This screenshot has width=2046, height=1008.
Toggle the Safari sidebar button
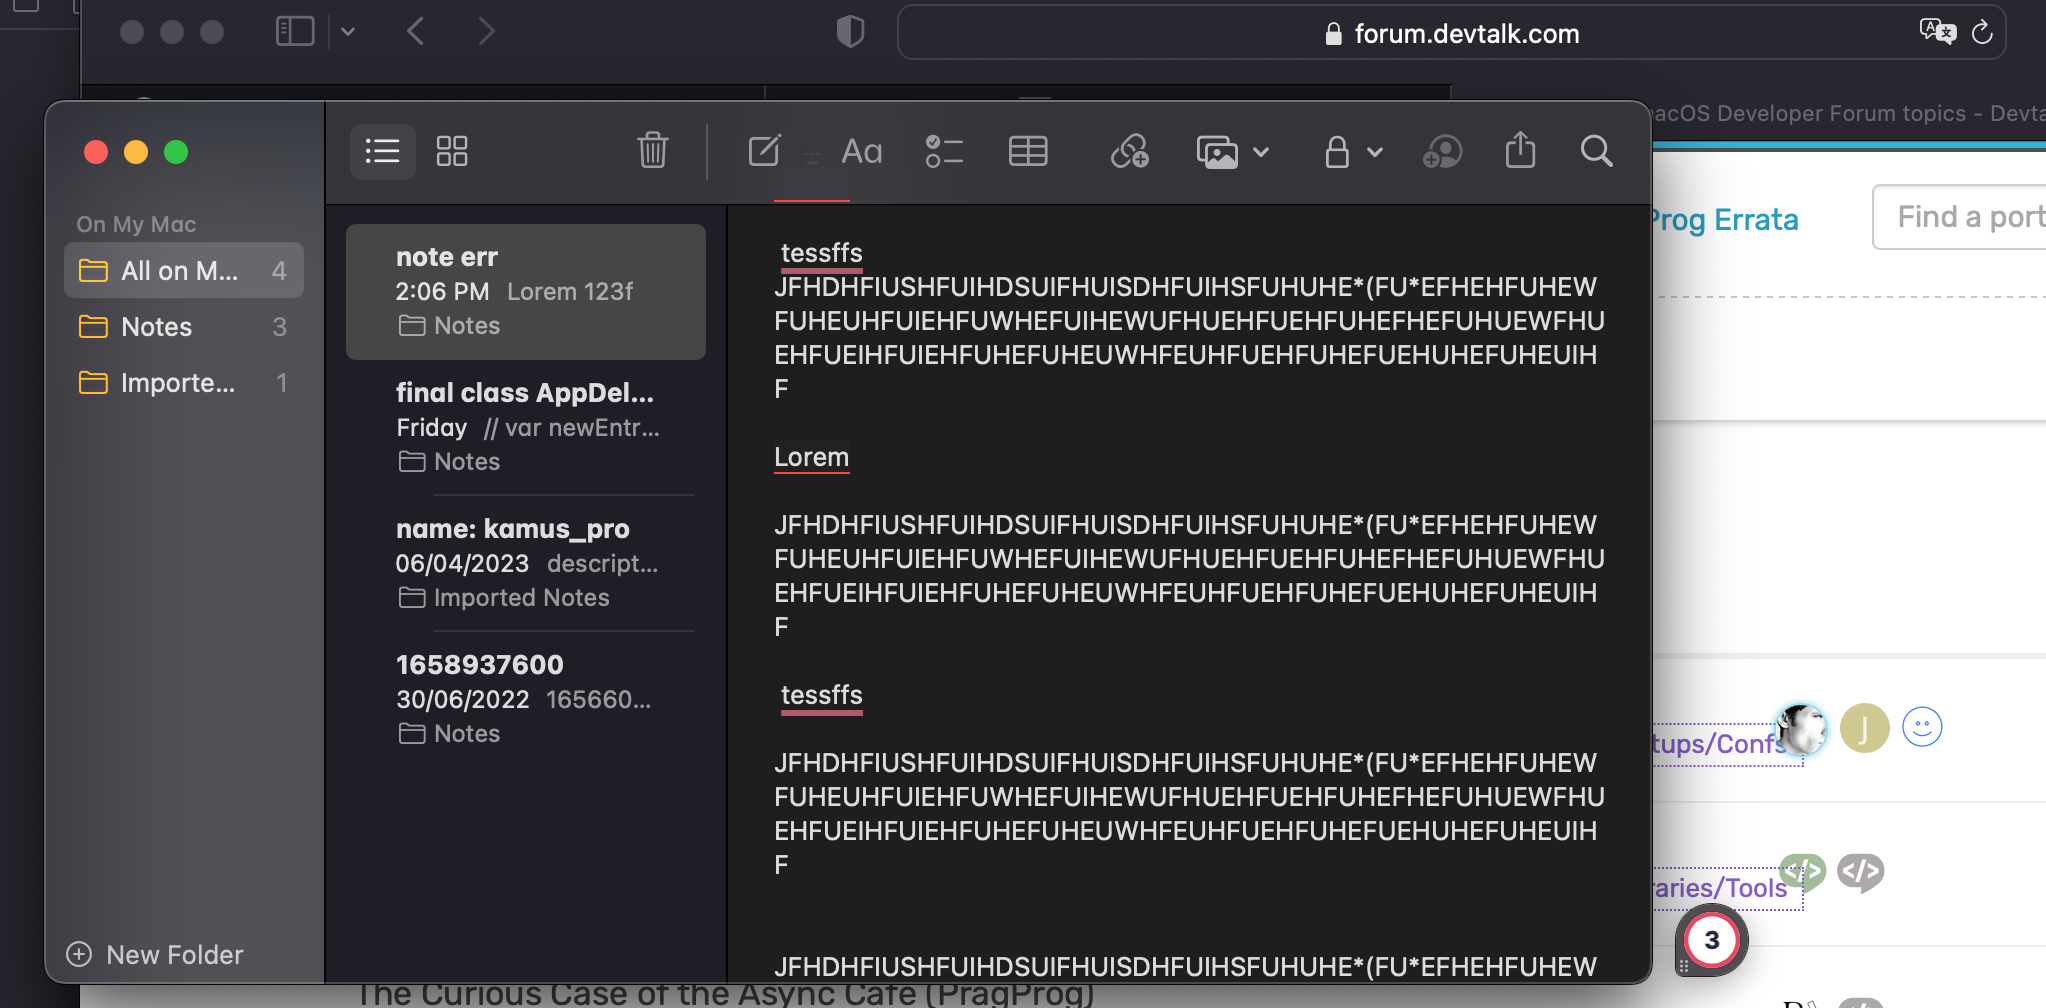pyautogui.click(x=294, y=31)
